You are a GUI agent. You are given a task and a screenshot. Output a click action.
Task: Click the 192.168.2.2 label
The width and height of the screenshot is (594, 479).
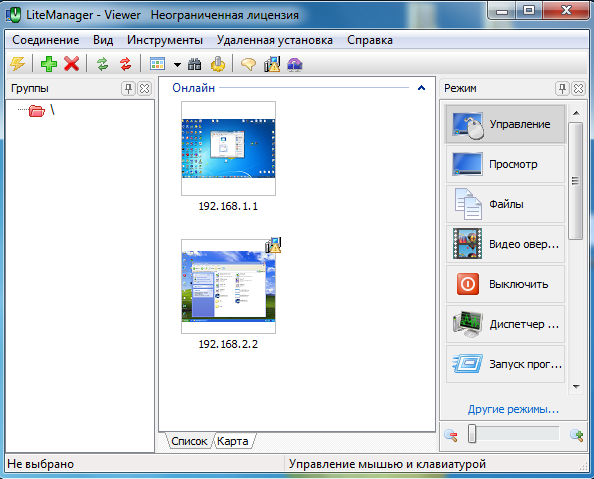228,344
